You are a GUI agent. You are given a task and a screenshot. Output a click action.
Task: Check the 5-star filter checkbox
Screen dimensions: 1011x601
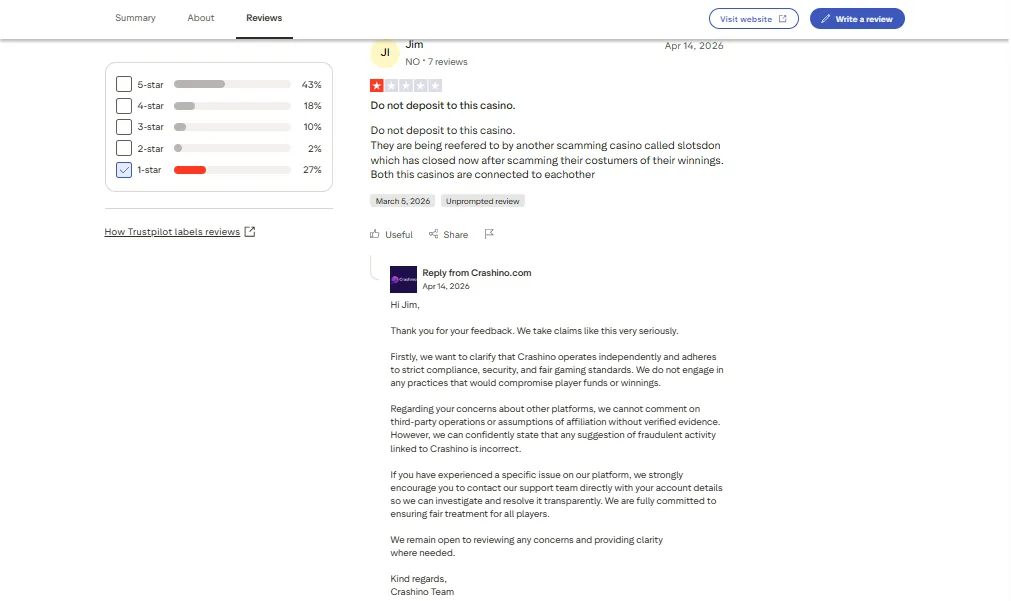click(x=124, y=84)
